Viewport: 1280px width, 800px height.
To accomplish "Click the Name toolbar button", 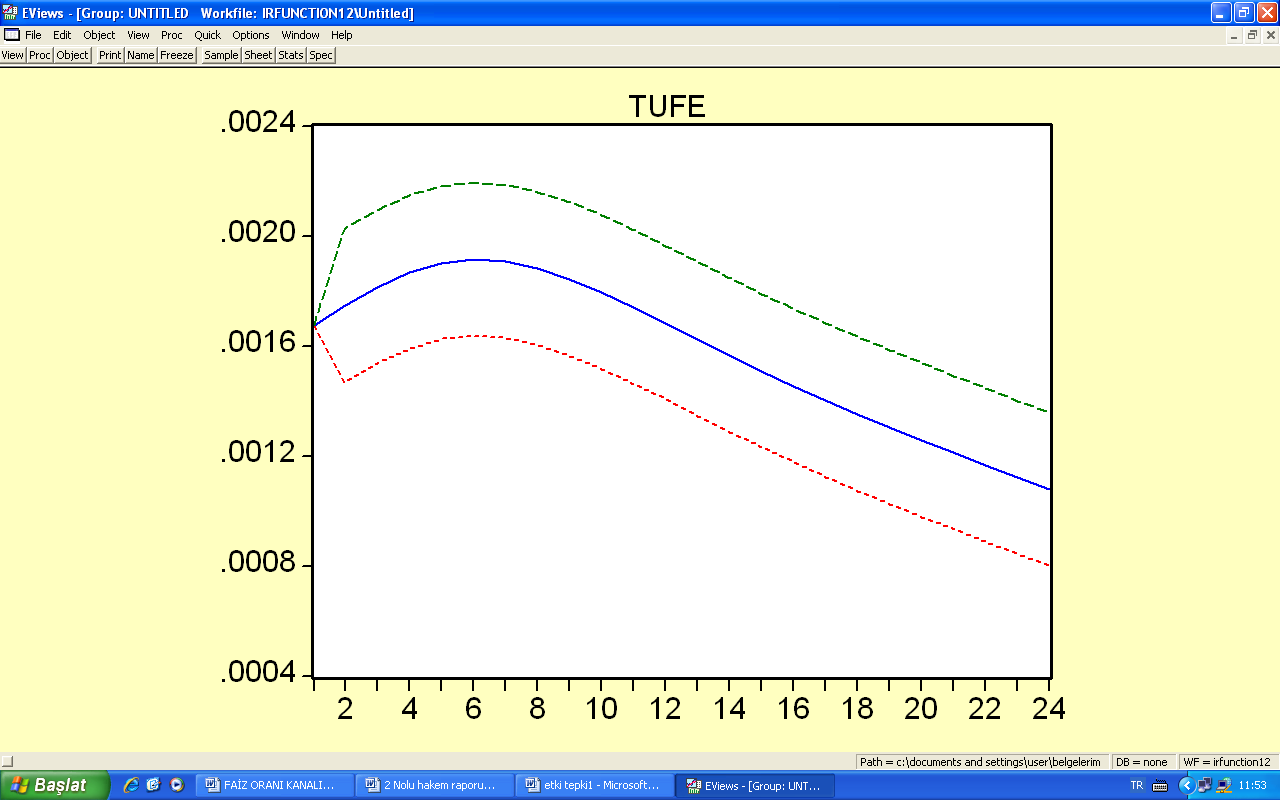I will pos(141,55).
